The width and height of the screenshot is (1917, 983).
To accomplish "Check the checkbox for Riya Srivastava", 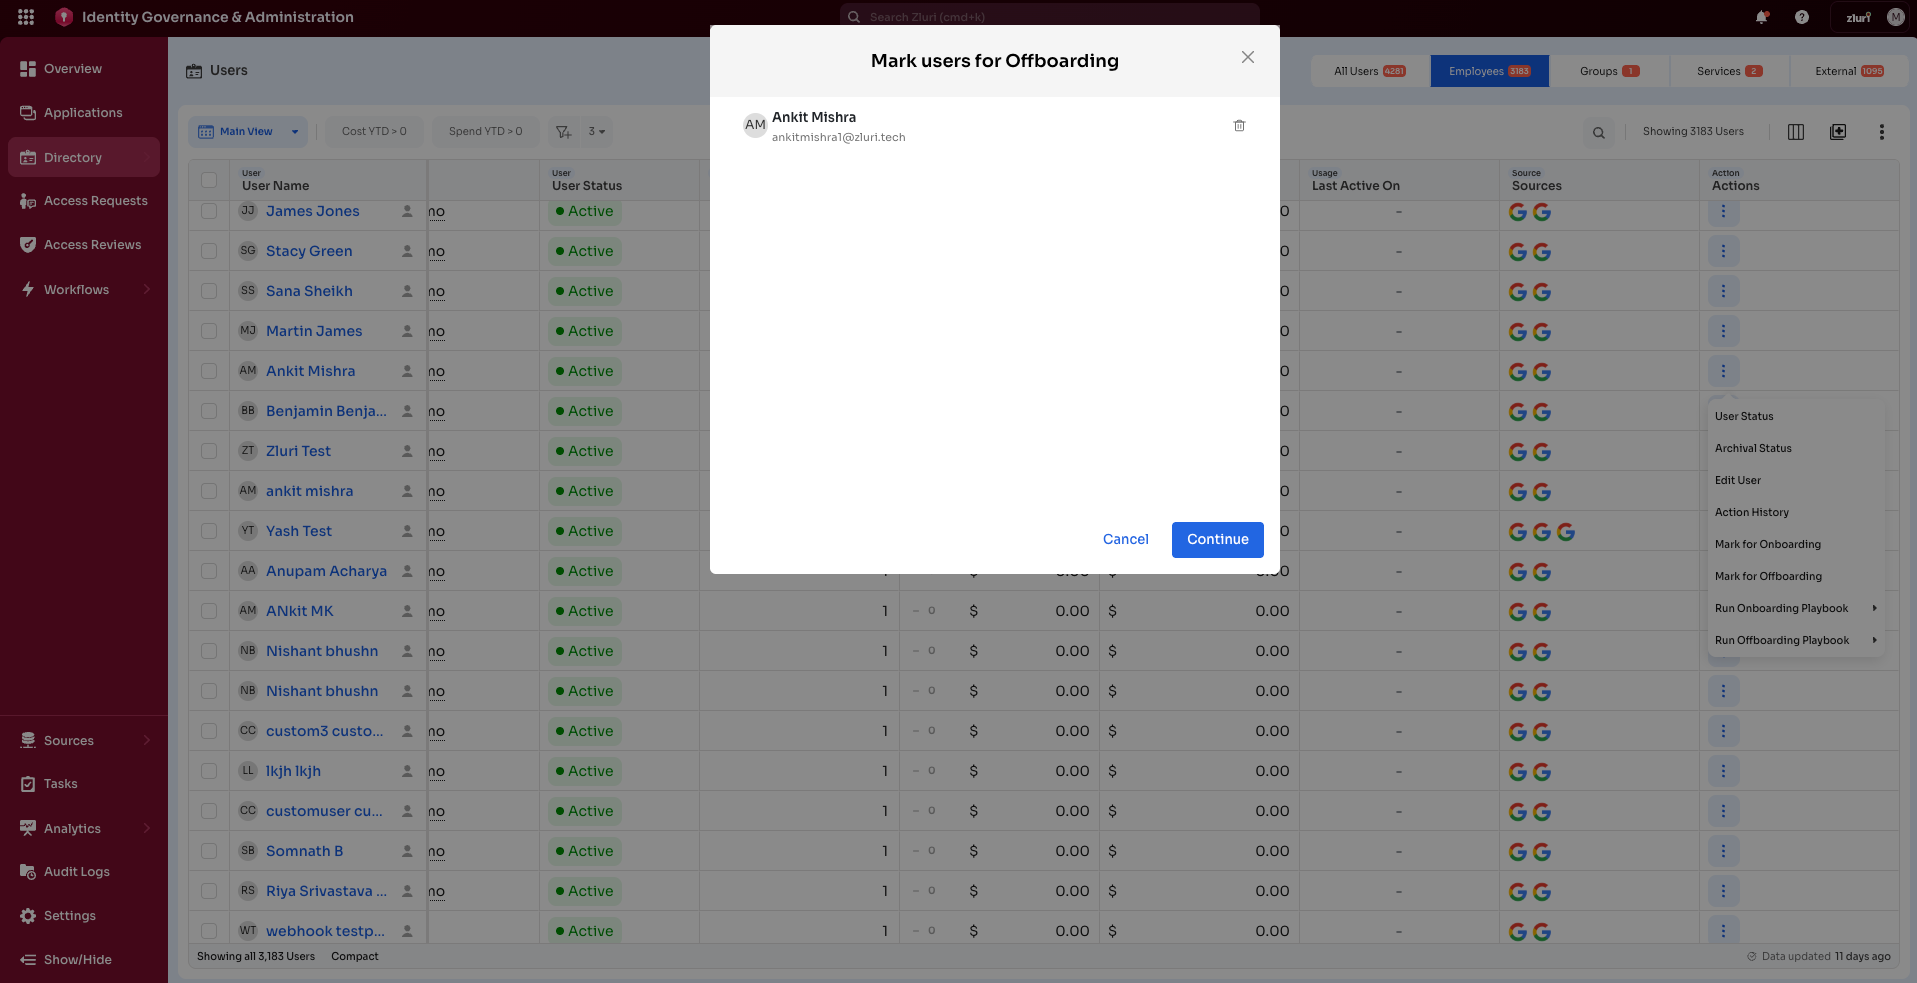I will tap(209, 891).
